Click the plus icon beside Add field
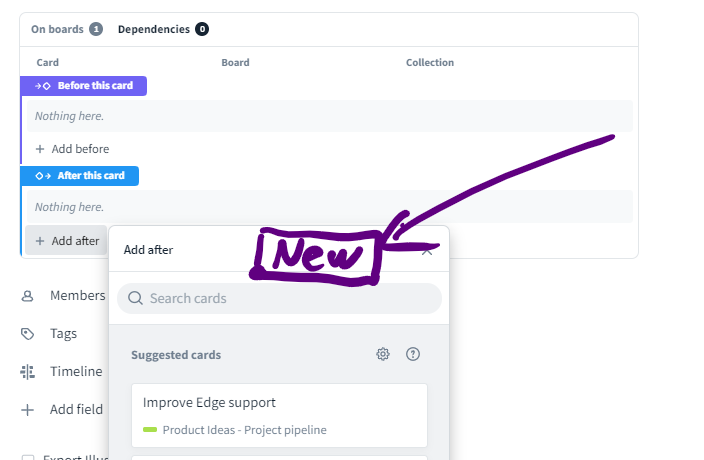The width and height of the screenshot is (704, 460). 28,410
